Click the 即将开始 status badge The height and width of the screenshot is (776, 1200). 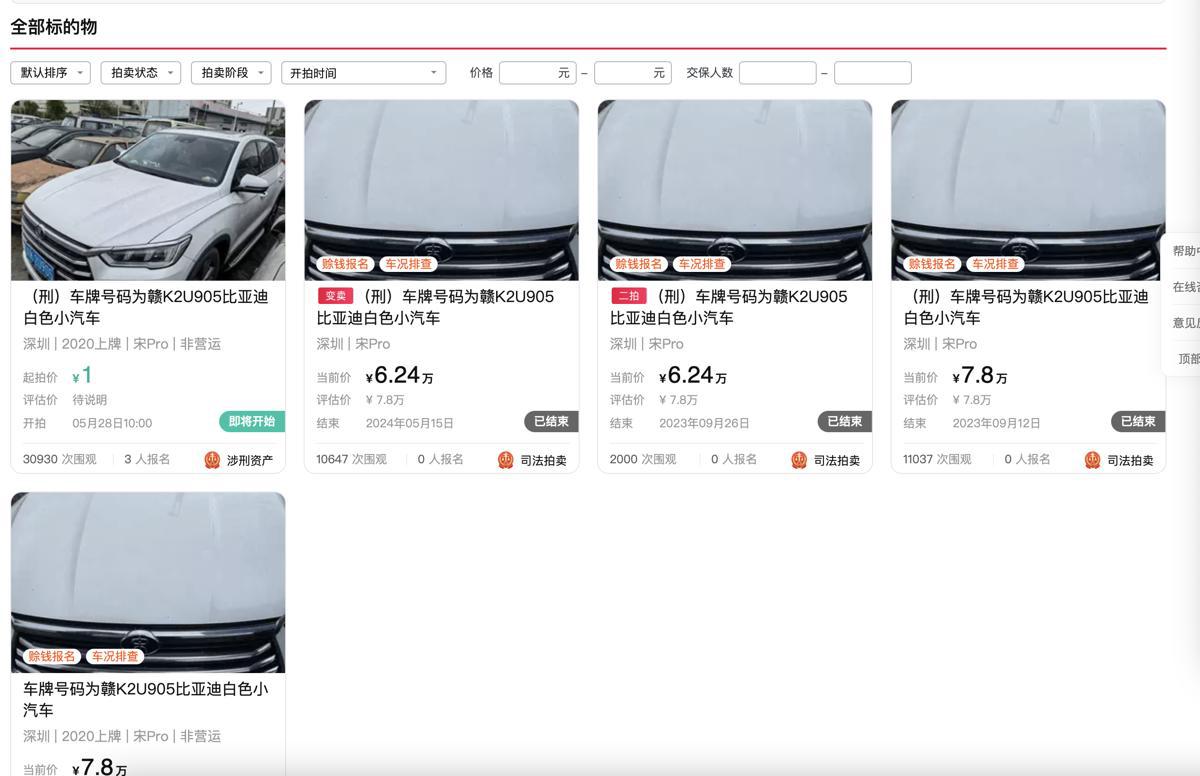(x=252, y=421)
